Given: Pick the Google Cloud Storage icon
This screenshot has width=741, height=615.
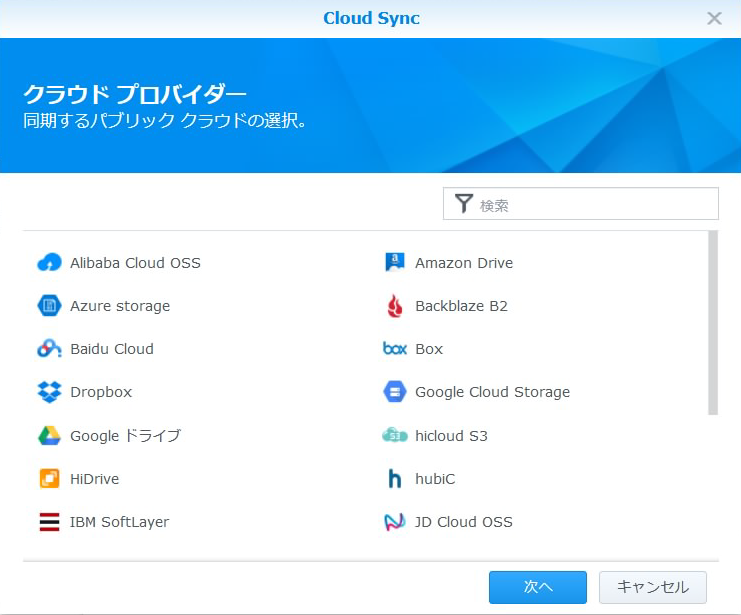Looking at the screenshot, I should (x=395, y=392).
